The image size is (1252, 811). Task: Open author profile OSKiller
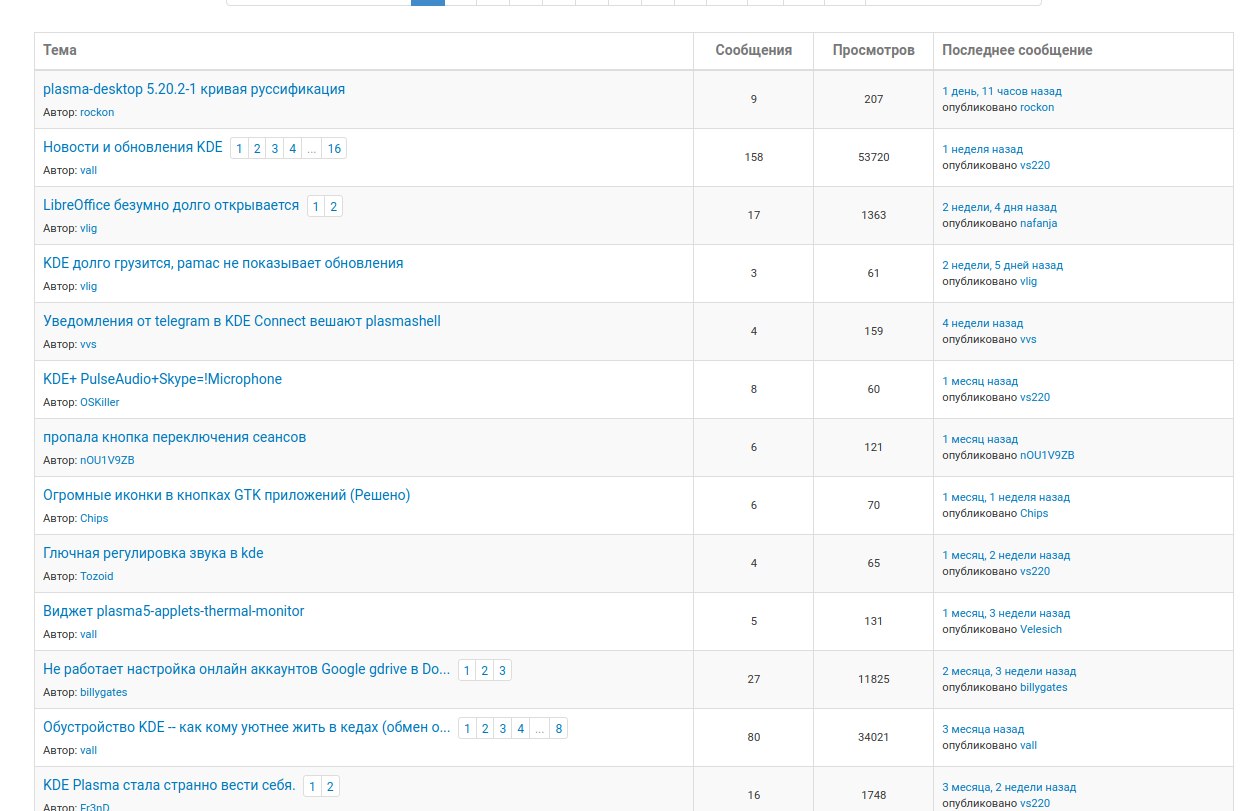100,402
